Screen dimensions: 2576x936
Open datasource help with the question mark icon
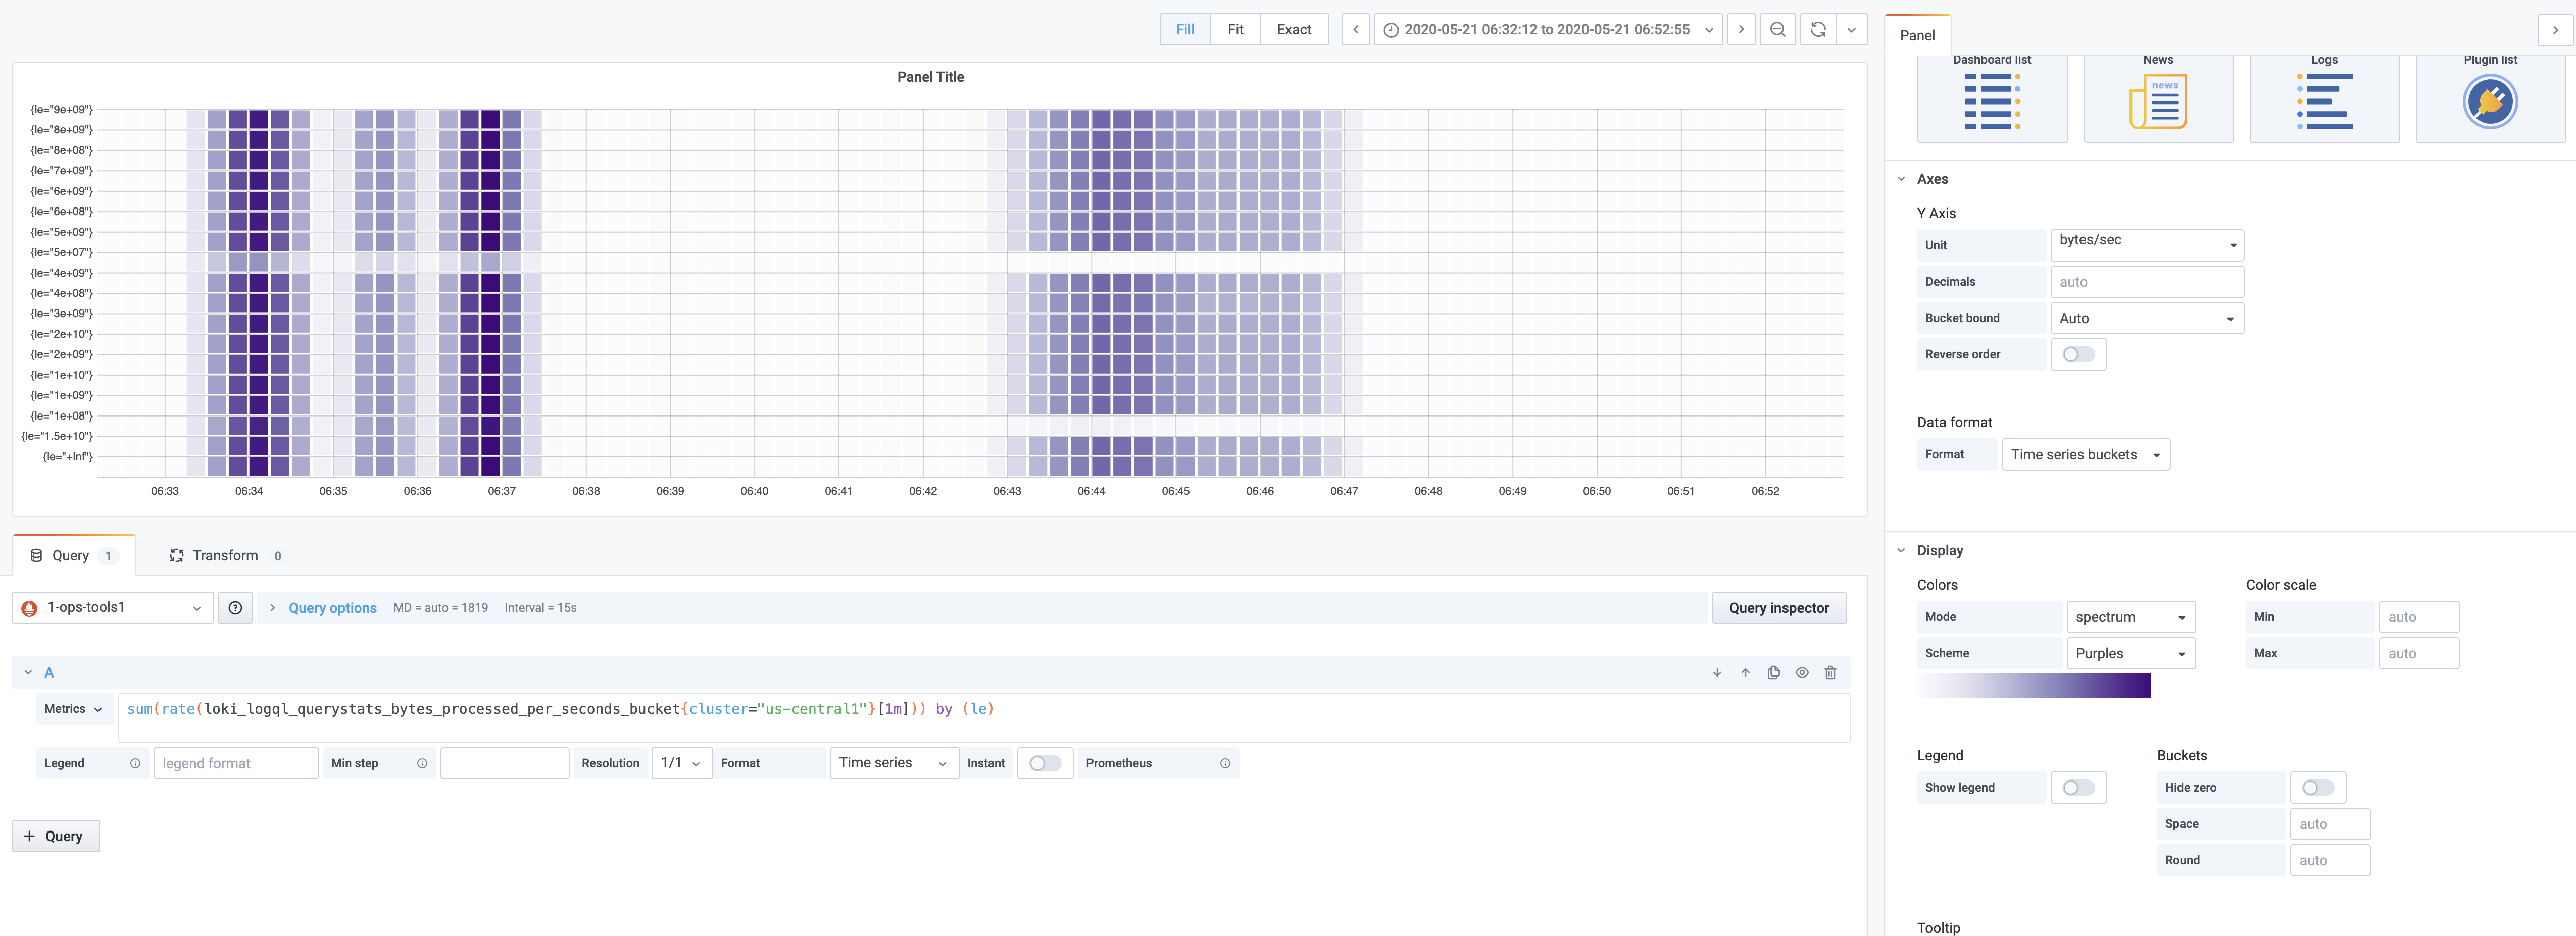click(235, 607)
